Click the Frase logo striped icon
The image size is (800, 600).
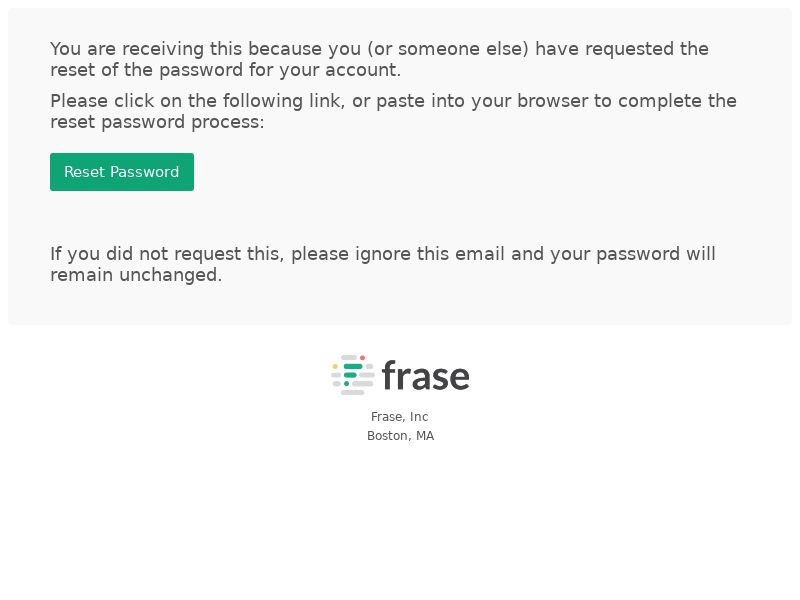click(353, 375)
